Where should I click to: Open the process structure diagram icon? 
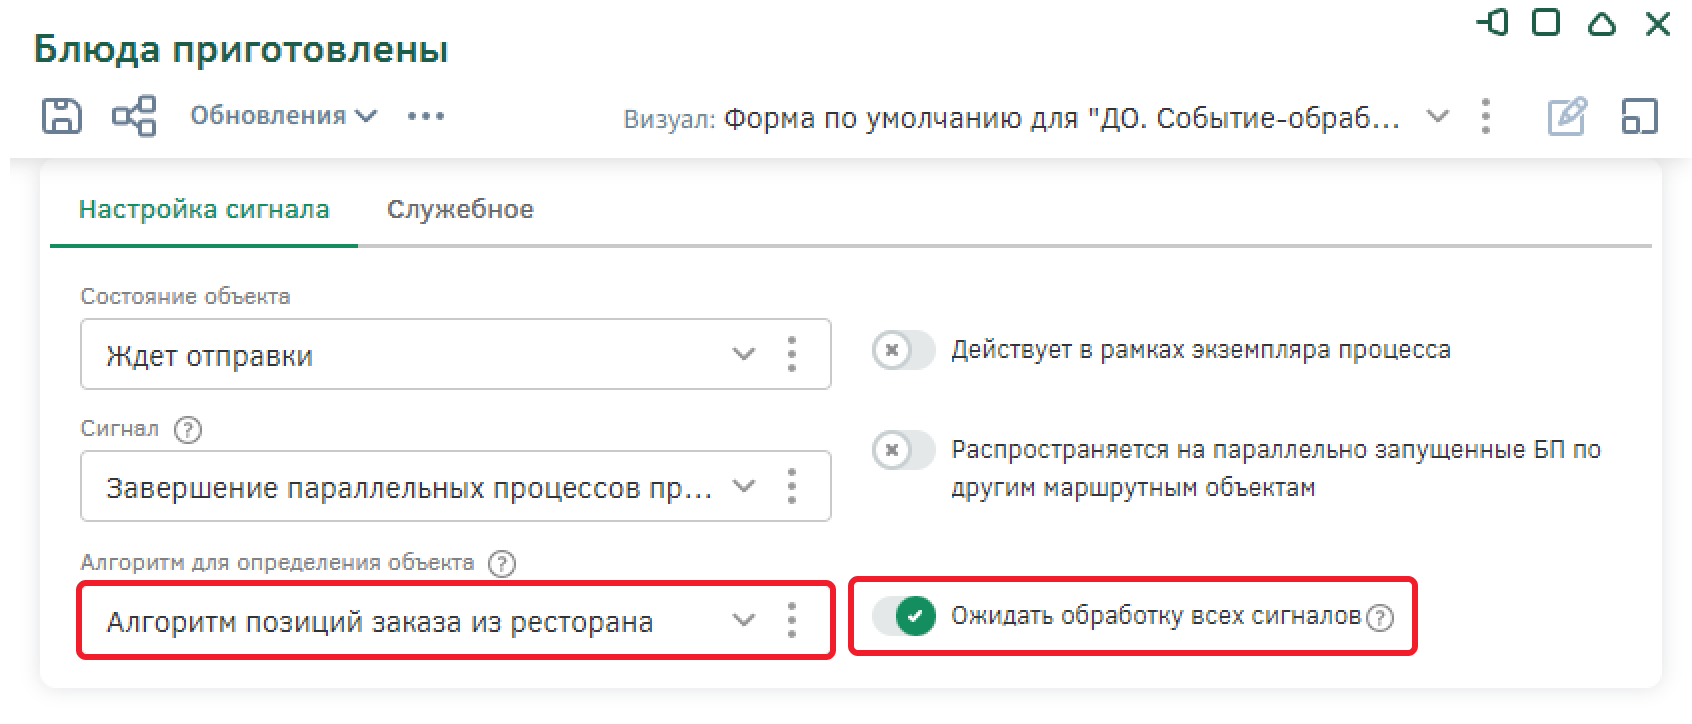tap(134, 116)
